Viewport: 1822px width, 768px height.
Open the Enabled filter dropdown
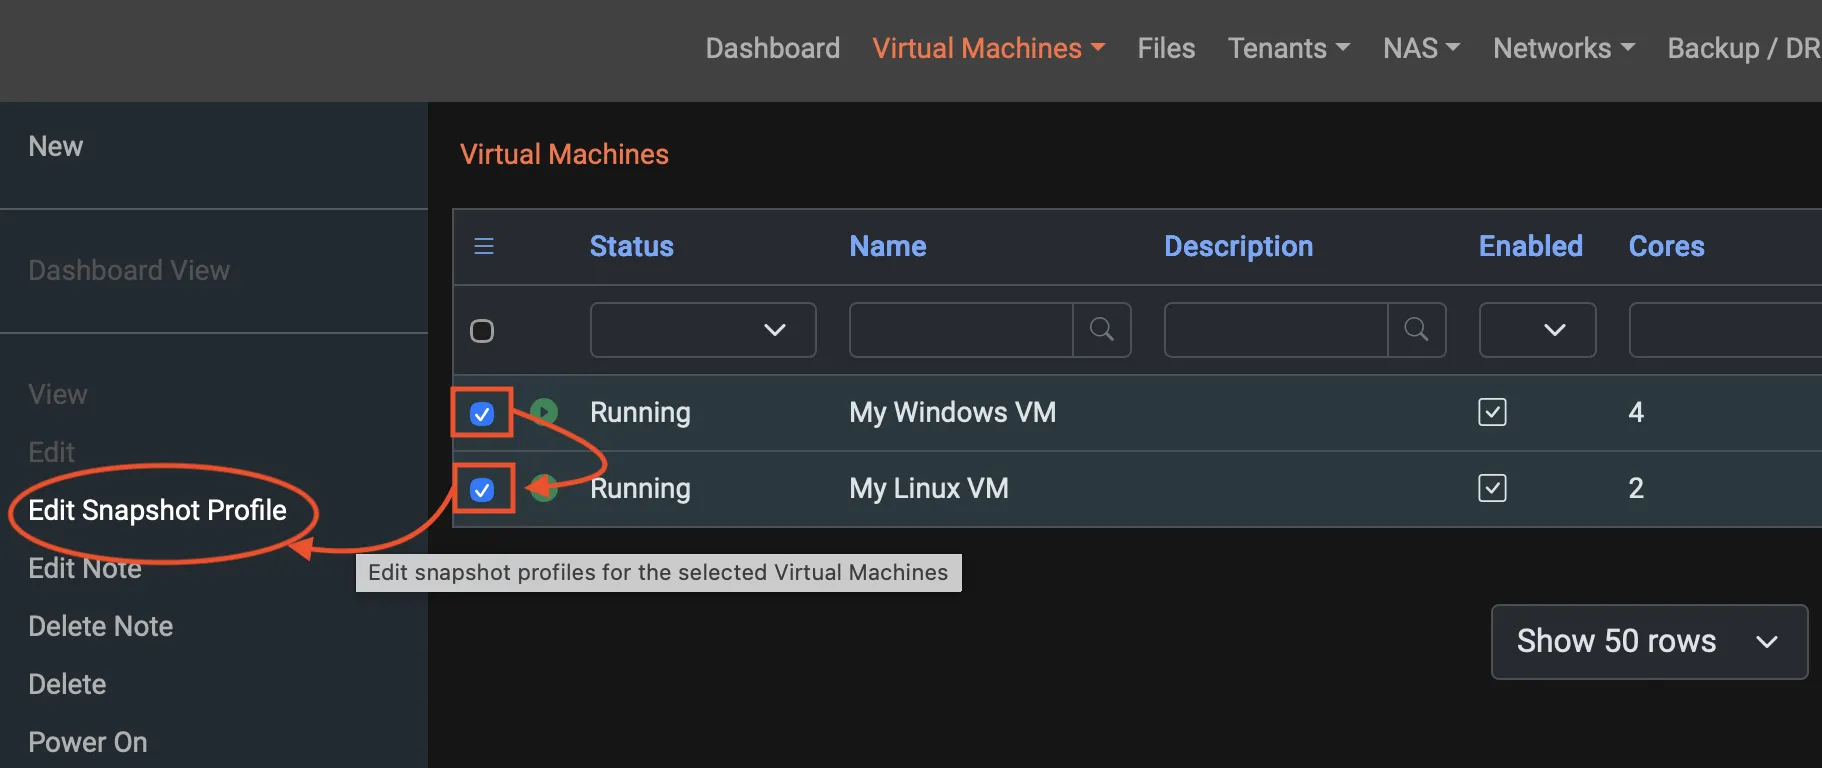(x=1537, y=330)
